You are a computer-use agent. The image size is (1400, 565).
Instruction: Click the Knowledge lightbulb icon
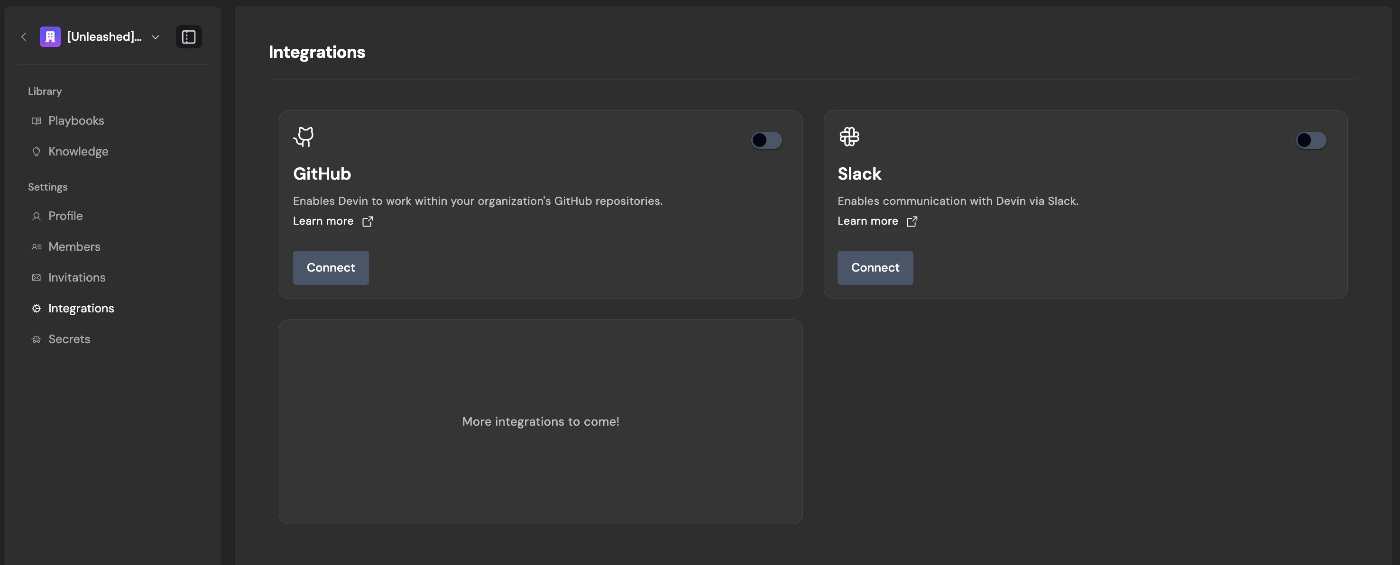[37, 152]
